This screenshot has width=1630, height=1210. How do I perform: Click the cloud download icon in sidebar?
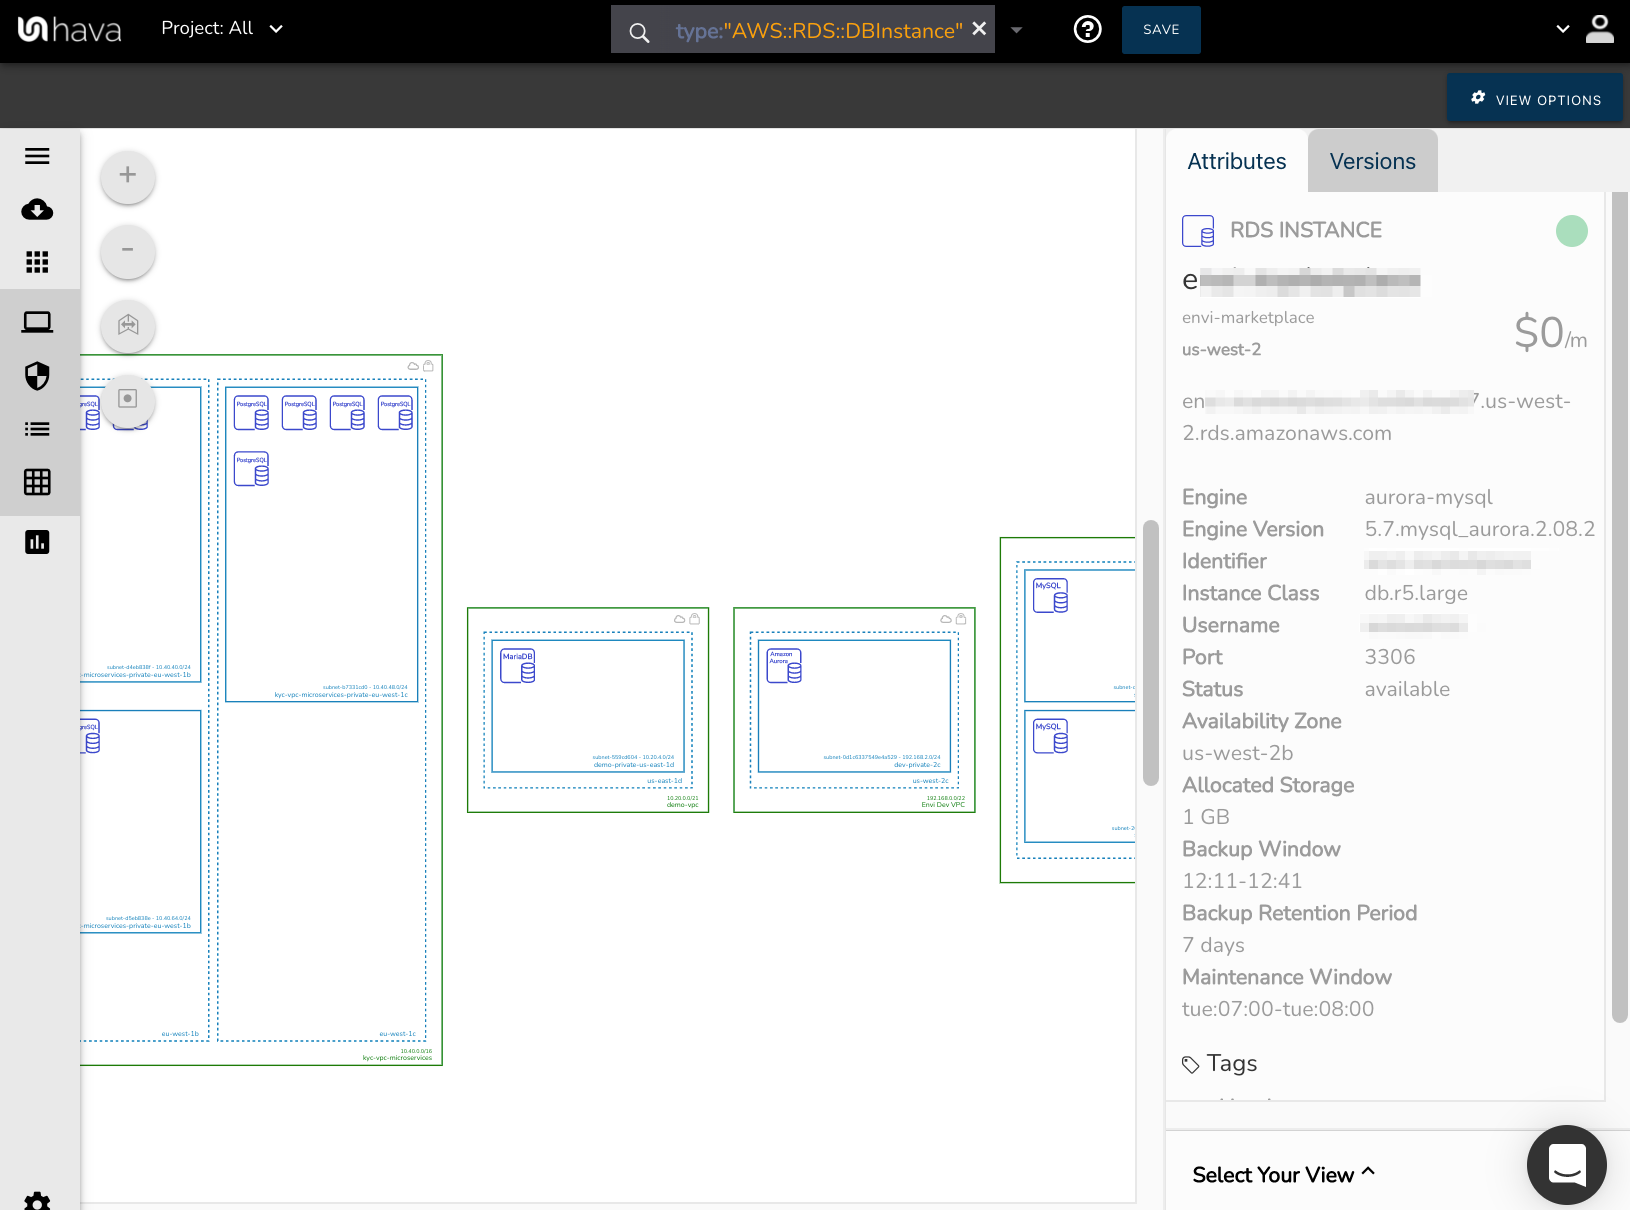tap(37, 209)
